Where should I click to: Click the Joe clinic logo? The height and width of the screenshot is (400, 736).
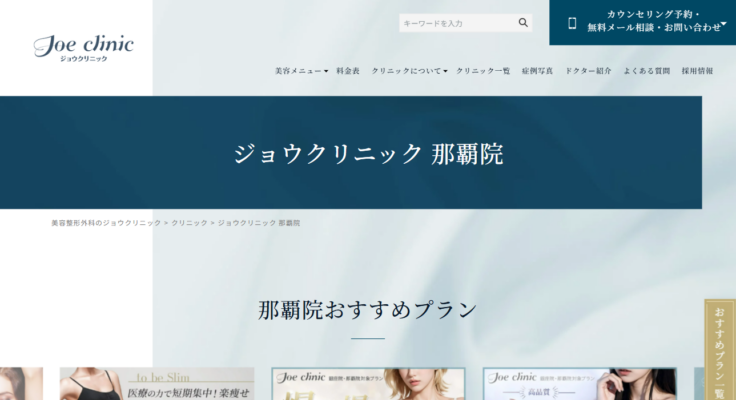pos(83,47)
